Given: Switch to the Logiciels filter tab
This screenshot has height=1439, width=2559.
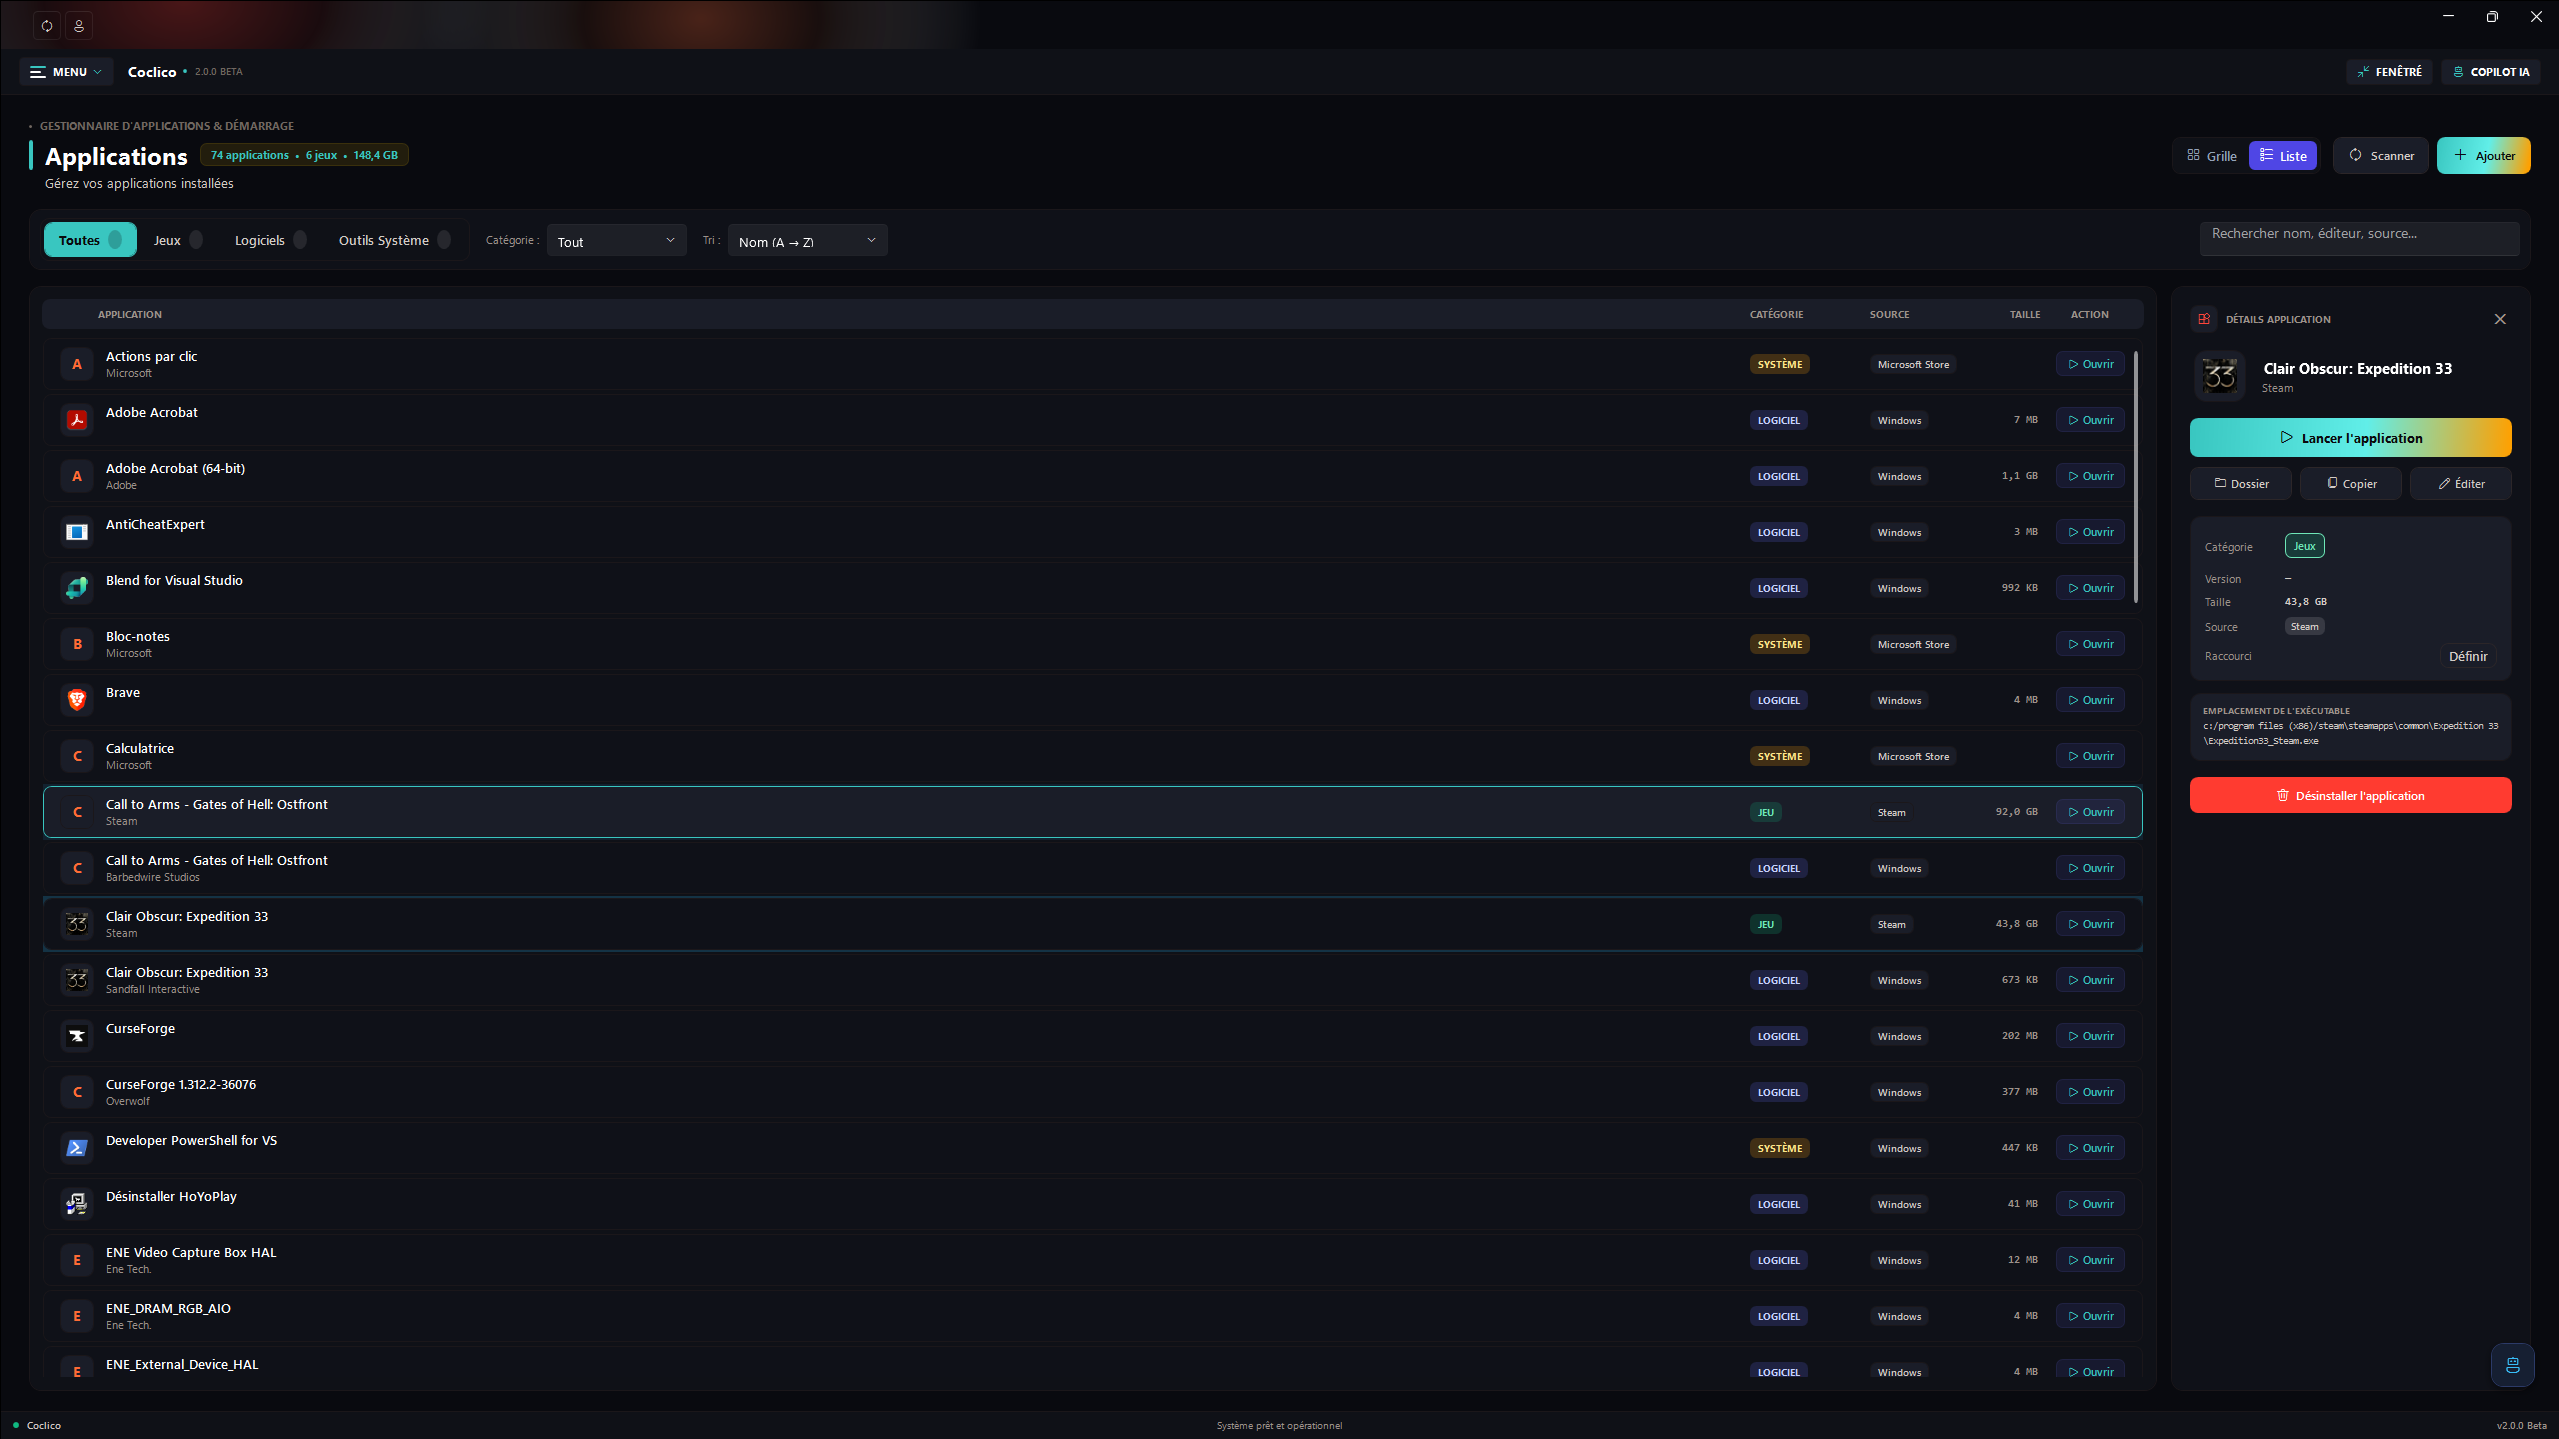Looking at the screenshot, I should (270, 240).
